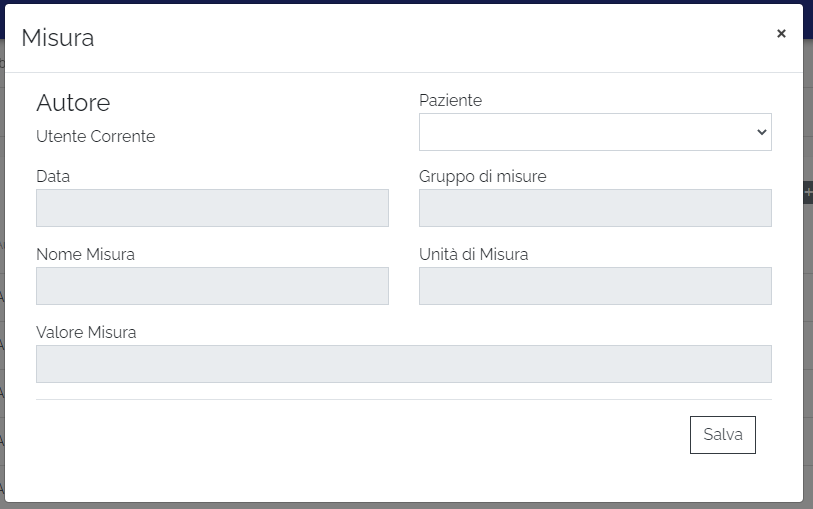The image size is (813, 509).
Task: Click the Autore heading
Action: (73, 102)
